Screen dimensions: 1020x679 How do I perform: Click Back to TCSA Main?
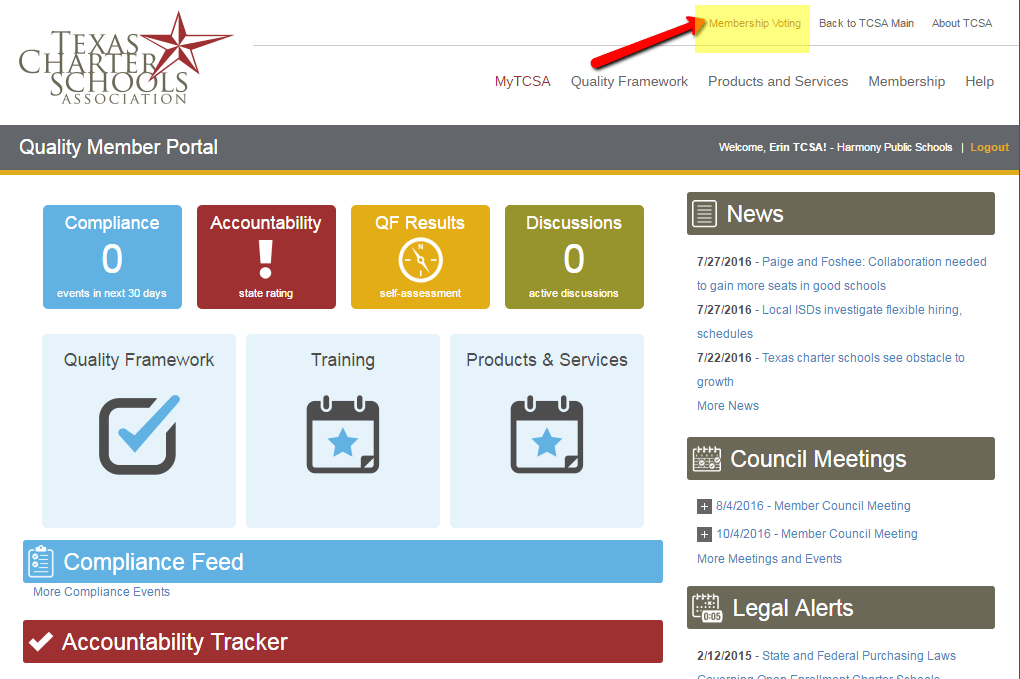[866, 23]
